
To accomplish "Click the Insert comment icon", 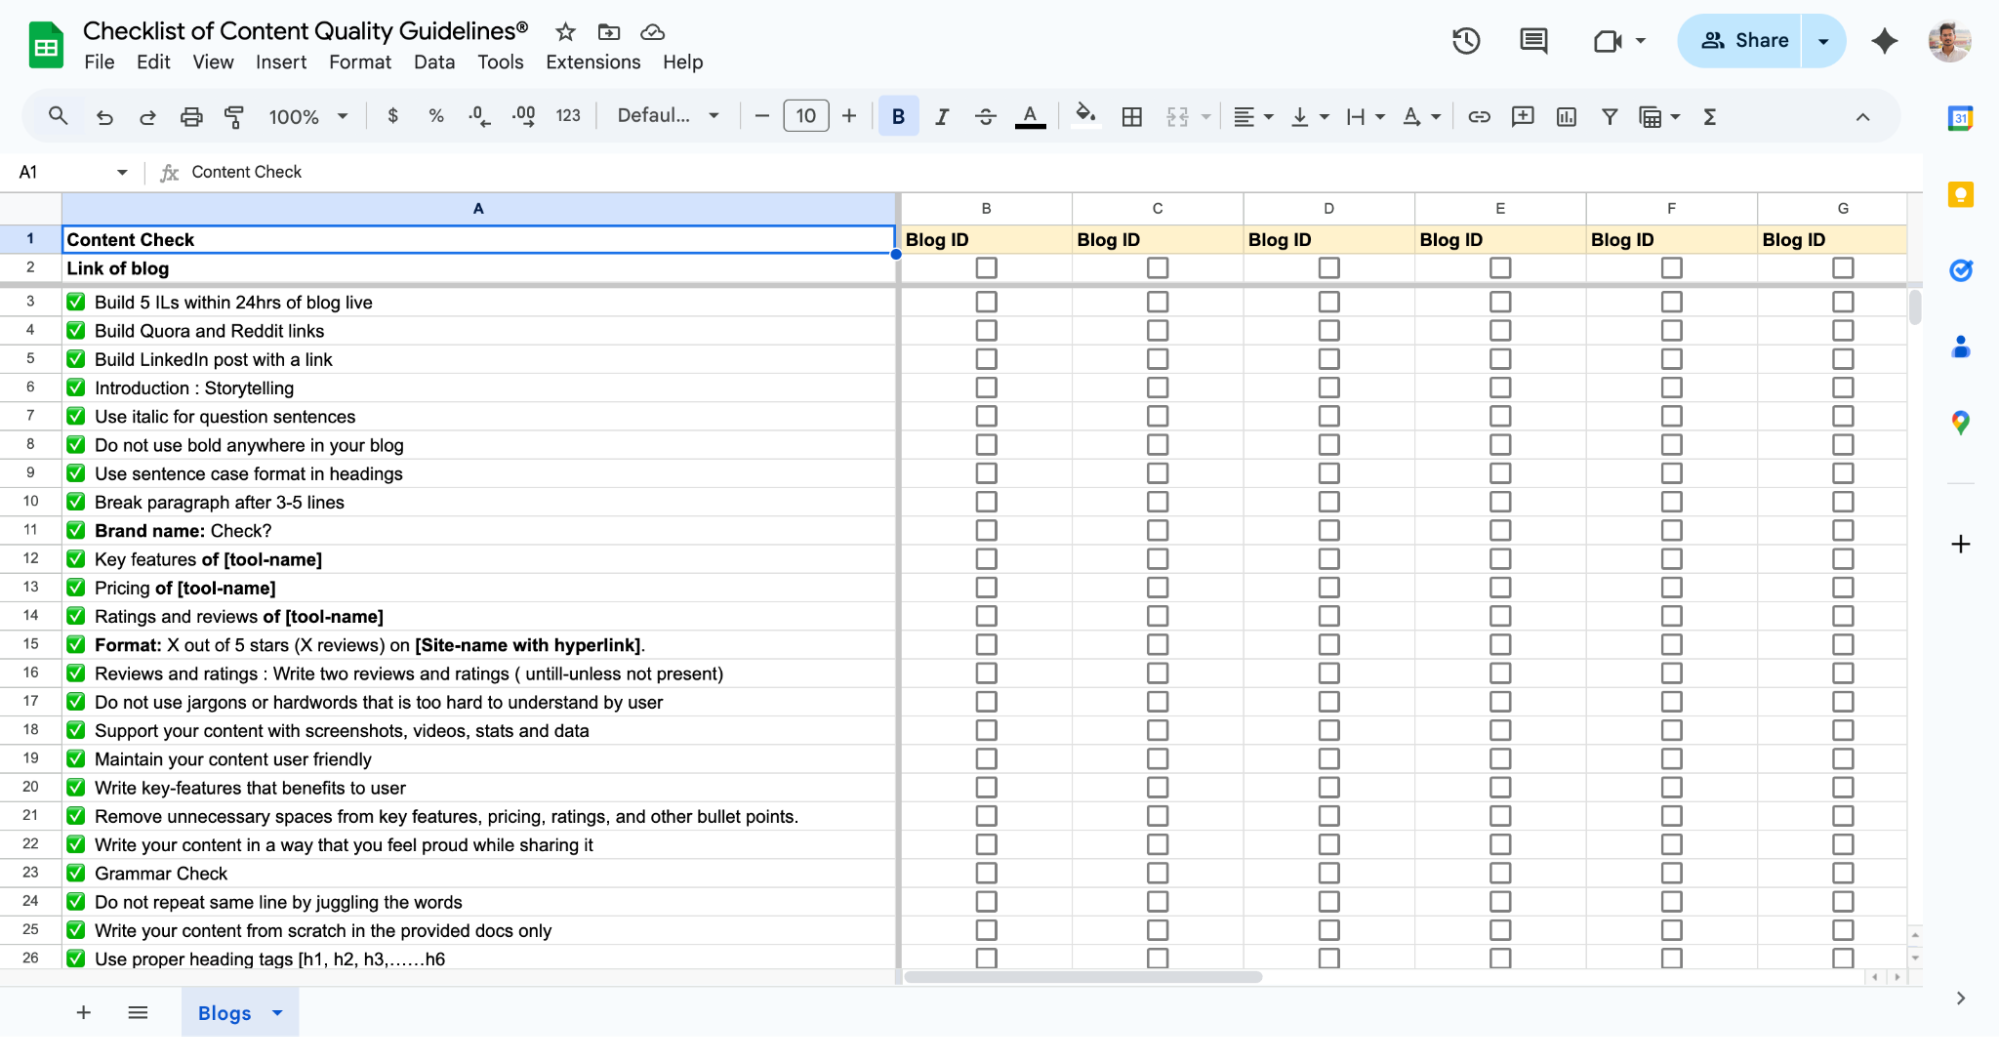I will click(x=1522, y=117).
